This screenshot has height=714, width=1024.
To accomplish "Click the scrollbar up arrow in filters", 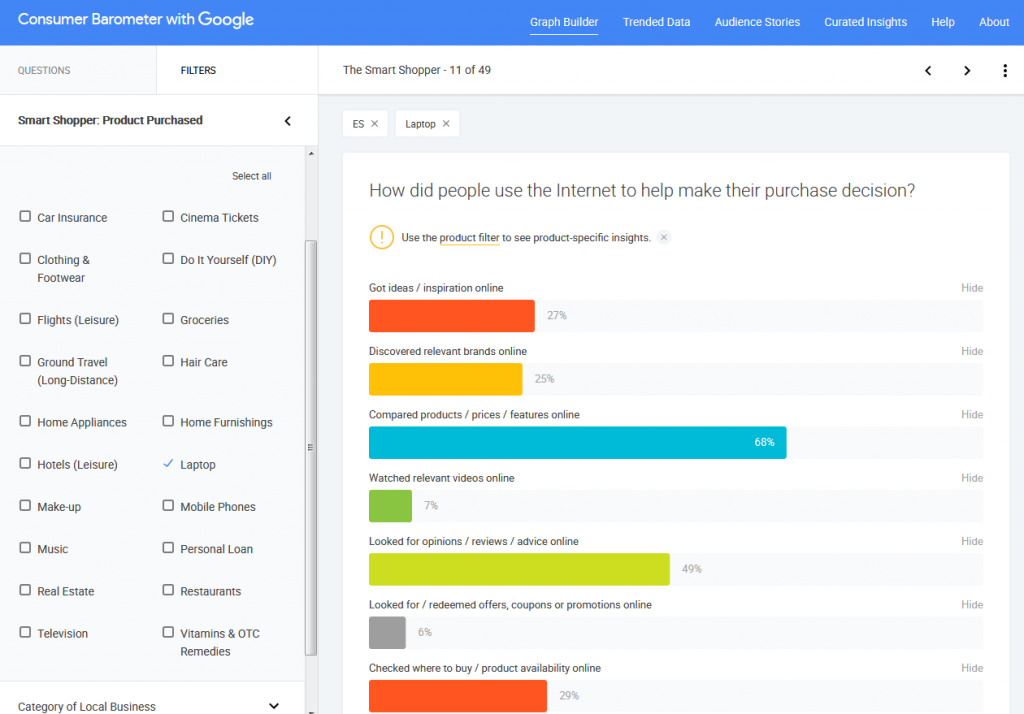I will click(x=311, y=154).
